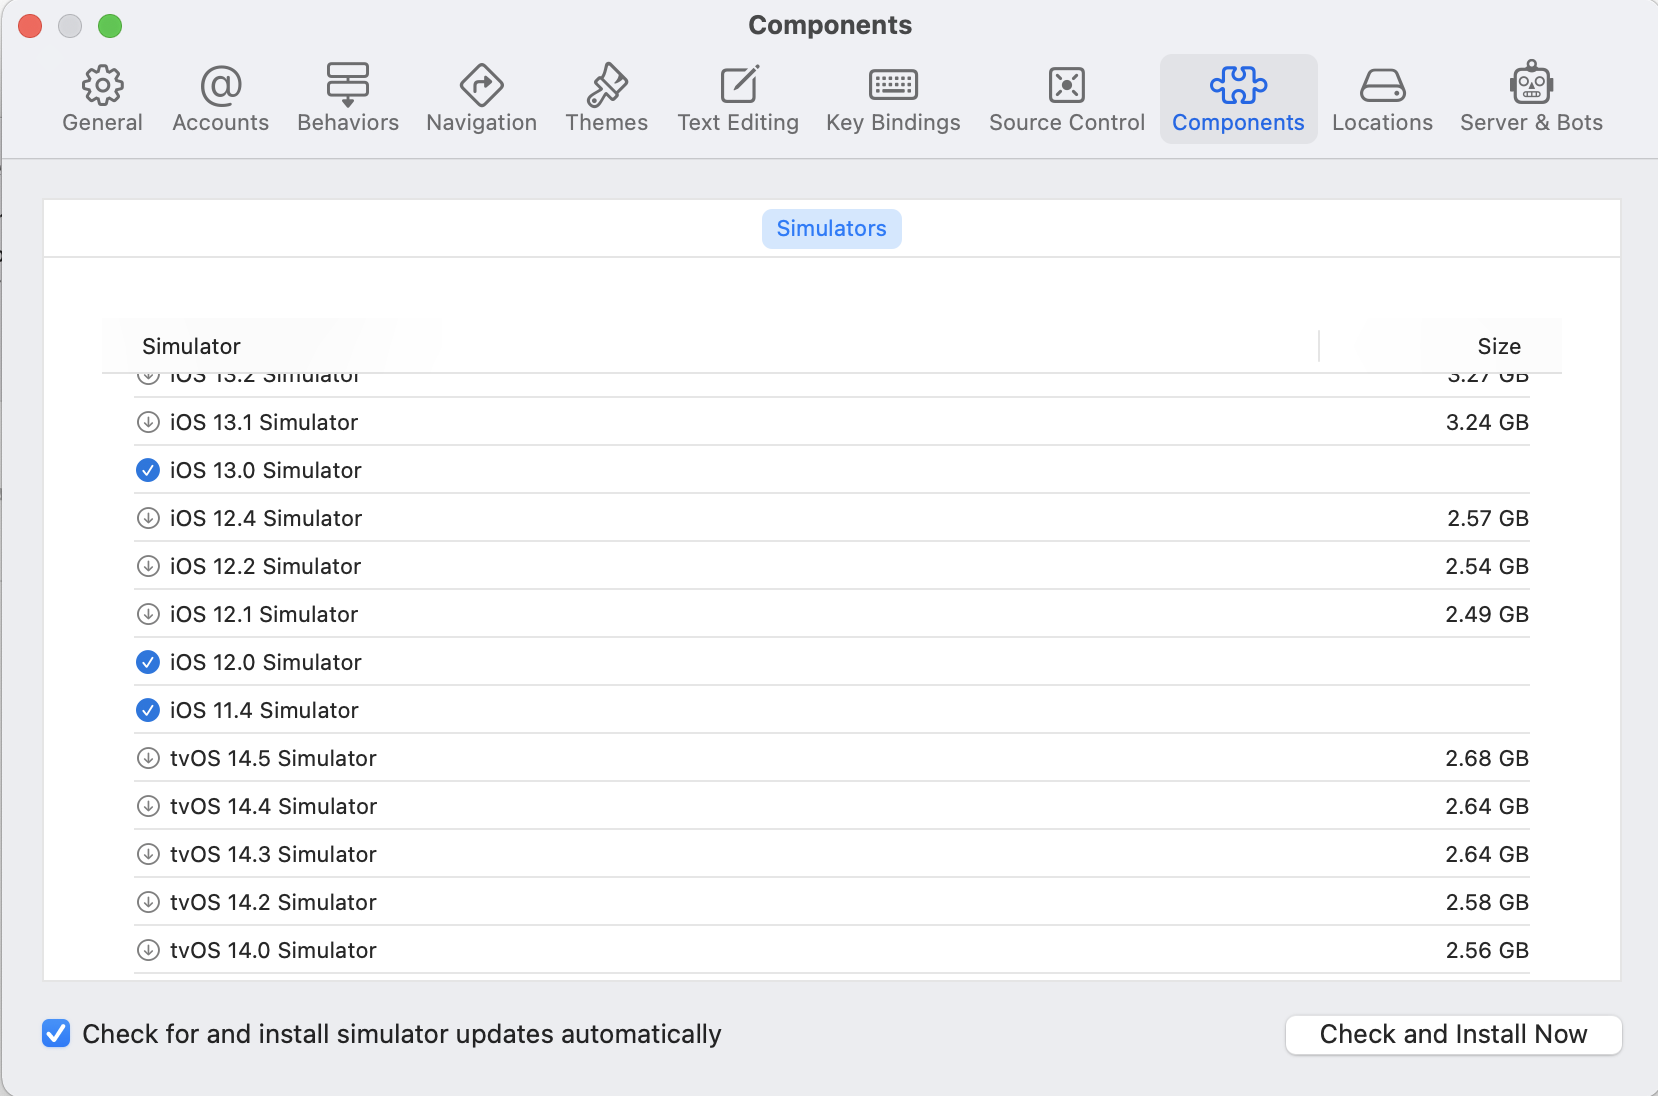The image size is (1658, 1096).
Task: Download the iOS 12.1 Simulator
Action: (x=148, y=614)
